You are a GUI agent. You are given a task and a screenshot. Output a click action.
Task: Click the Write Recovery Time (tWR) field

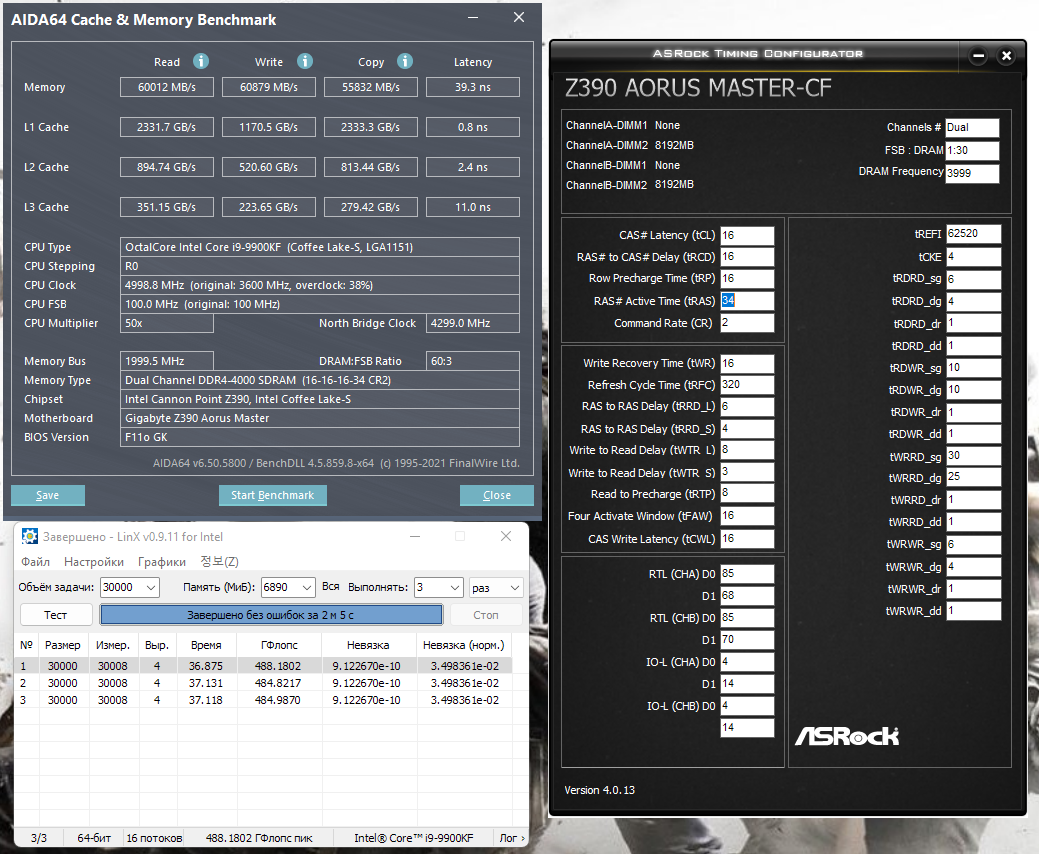(747, 363)
